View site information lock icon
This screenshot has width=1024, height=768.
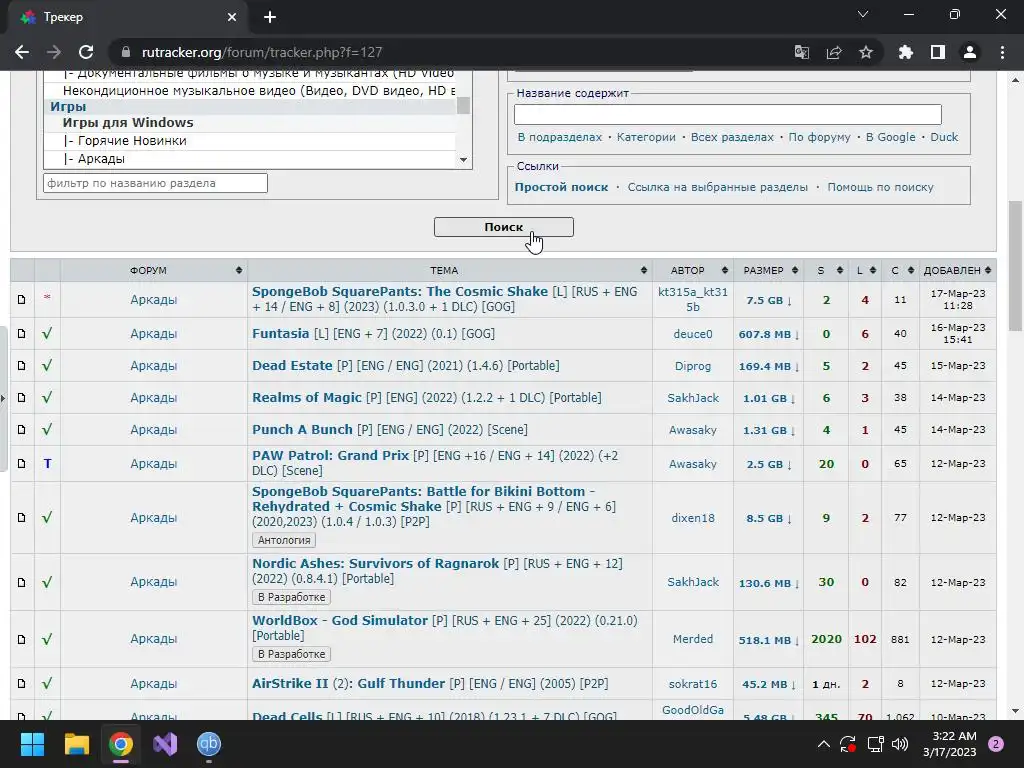click(127, 52)
